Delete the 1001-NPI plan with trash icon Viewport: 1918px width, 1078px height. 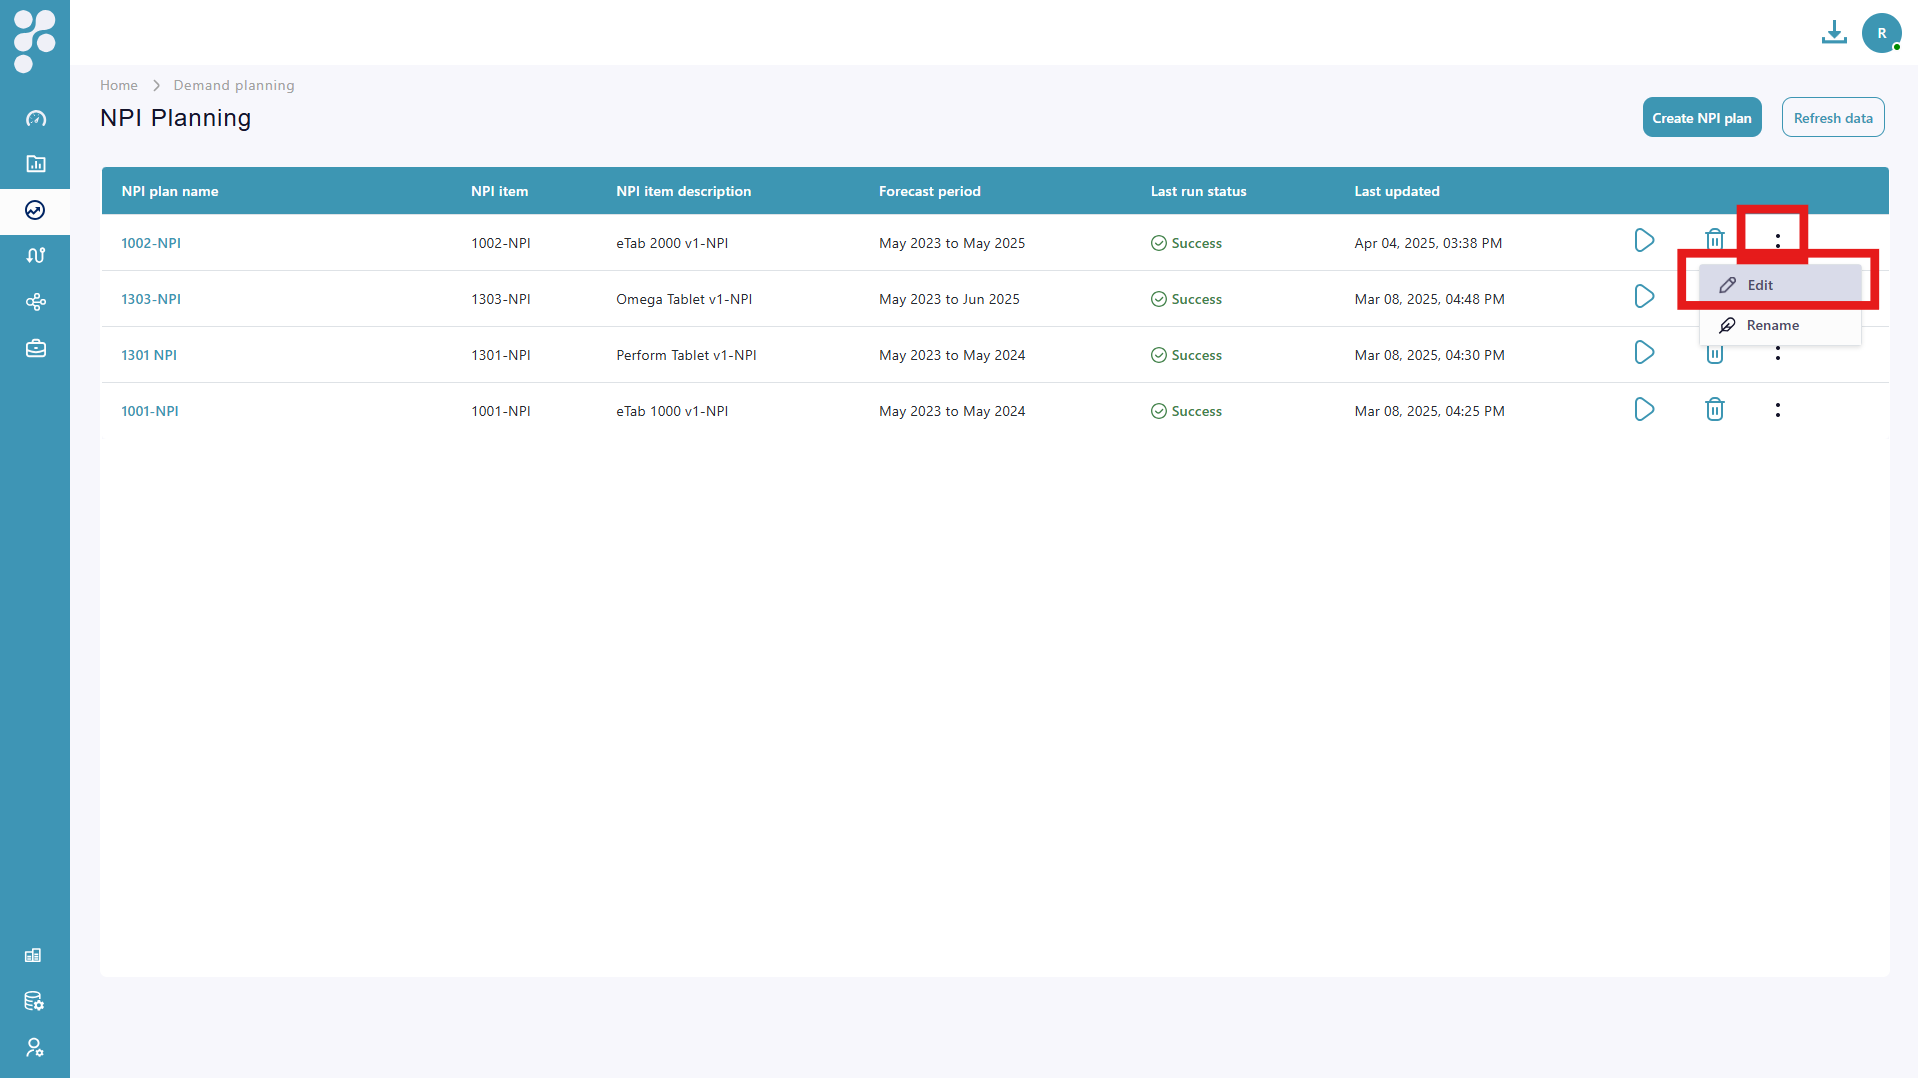coord(1715,409)
